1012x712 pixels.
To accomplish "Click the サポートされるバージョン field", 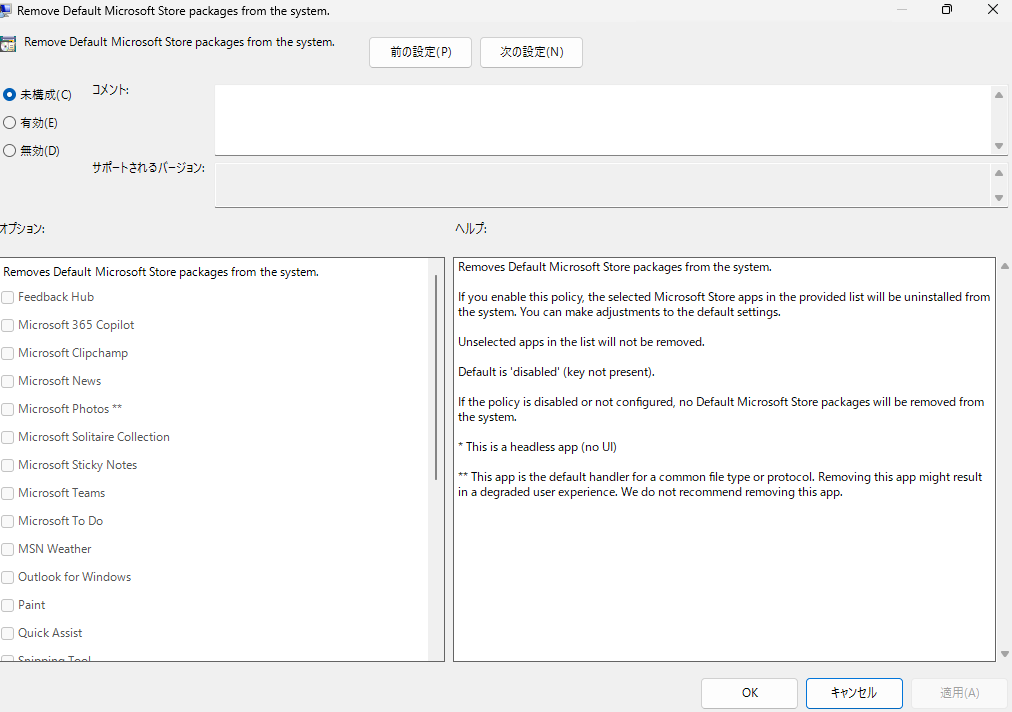I will (x=602, y=185).
